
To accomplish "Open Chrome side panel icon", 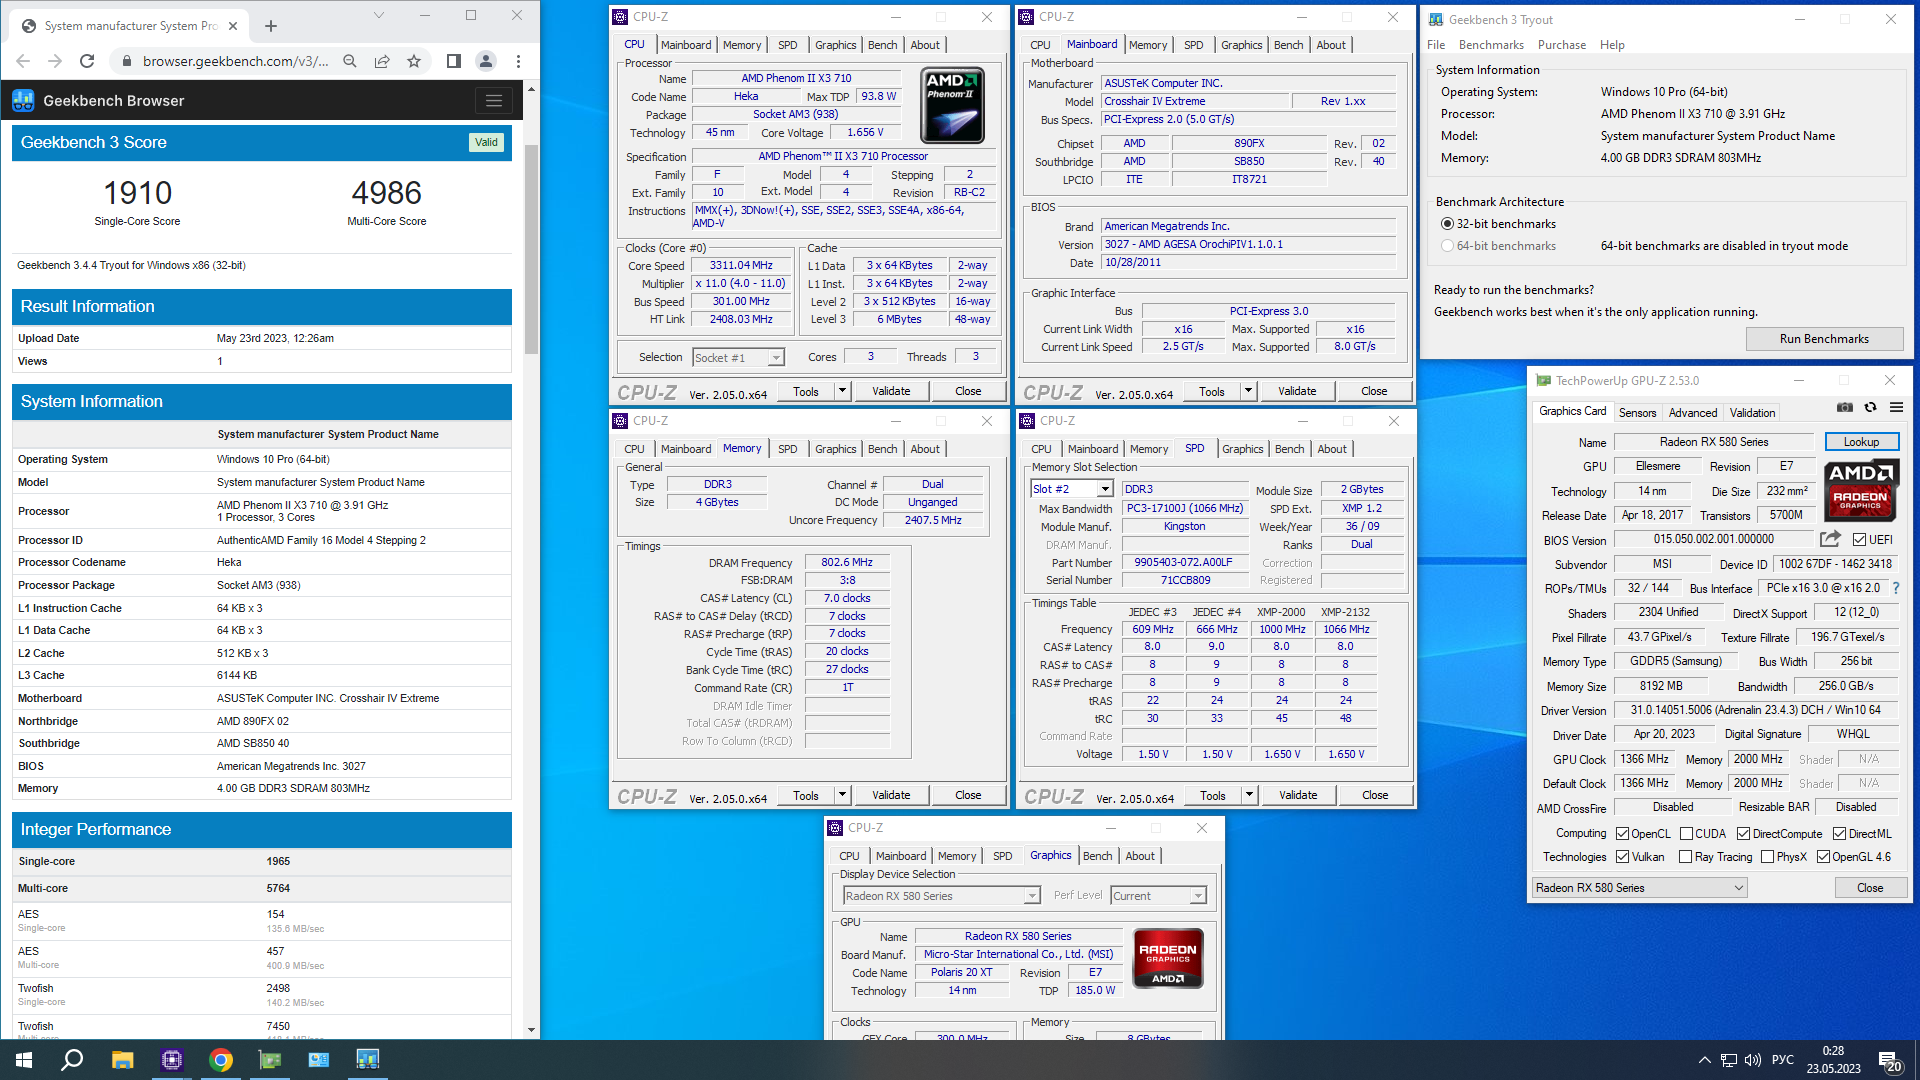I will 453,61.
